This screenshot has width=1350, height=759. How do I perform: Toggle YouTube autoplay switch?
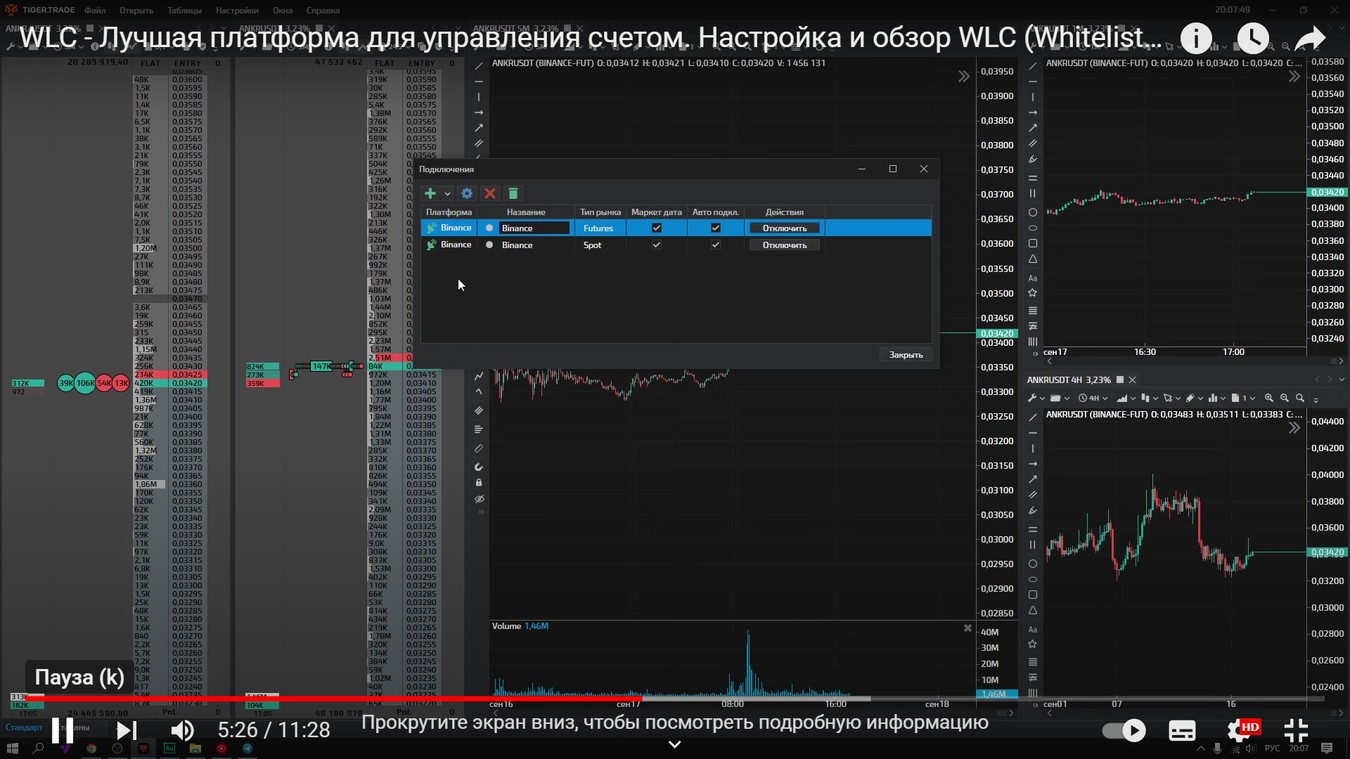pyautogui.click(x=1124, y=731)
